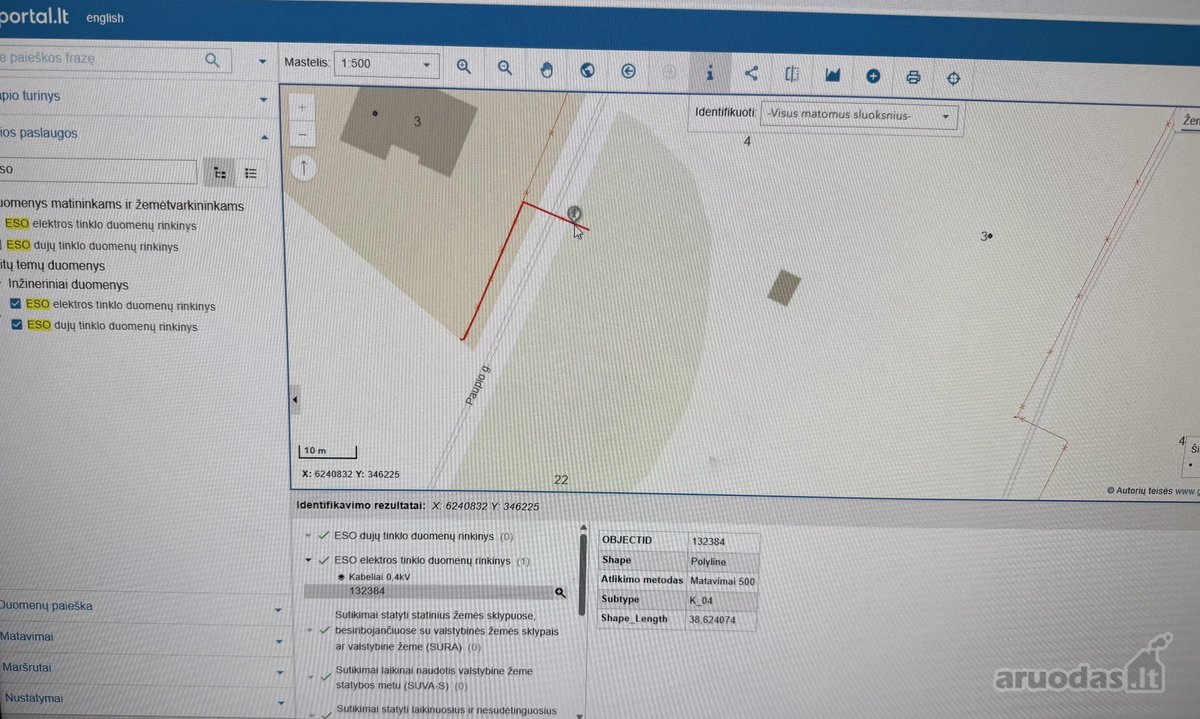Zoom to feature 132384 with the magnifier

560,593
